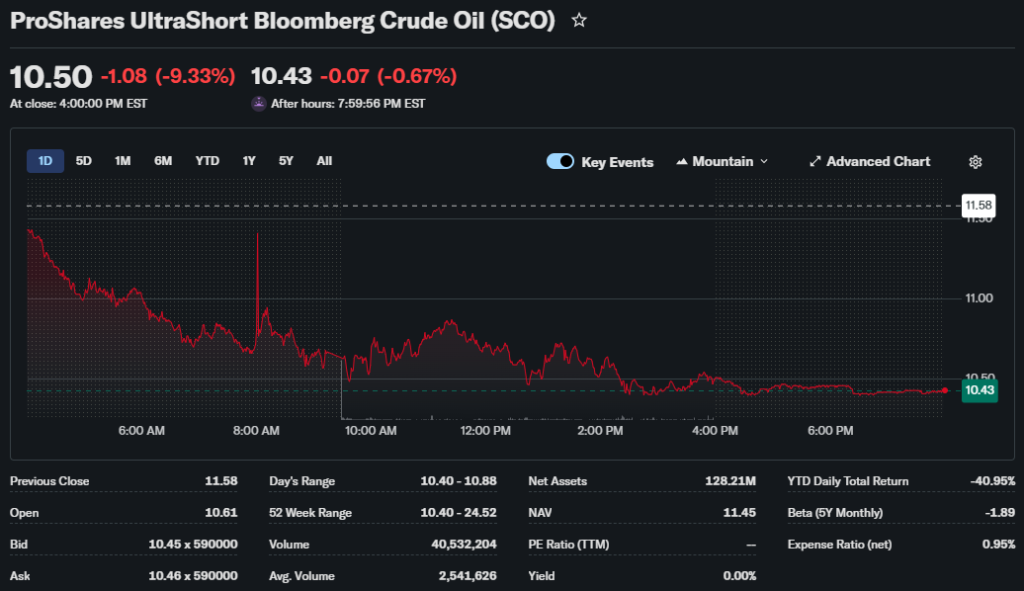Open chart settings gear icon
This screenshot has width=1024, height=591.
pyautogui.click(x=976, y=162)
